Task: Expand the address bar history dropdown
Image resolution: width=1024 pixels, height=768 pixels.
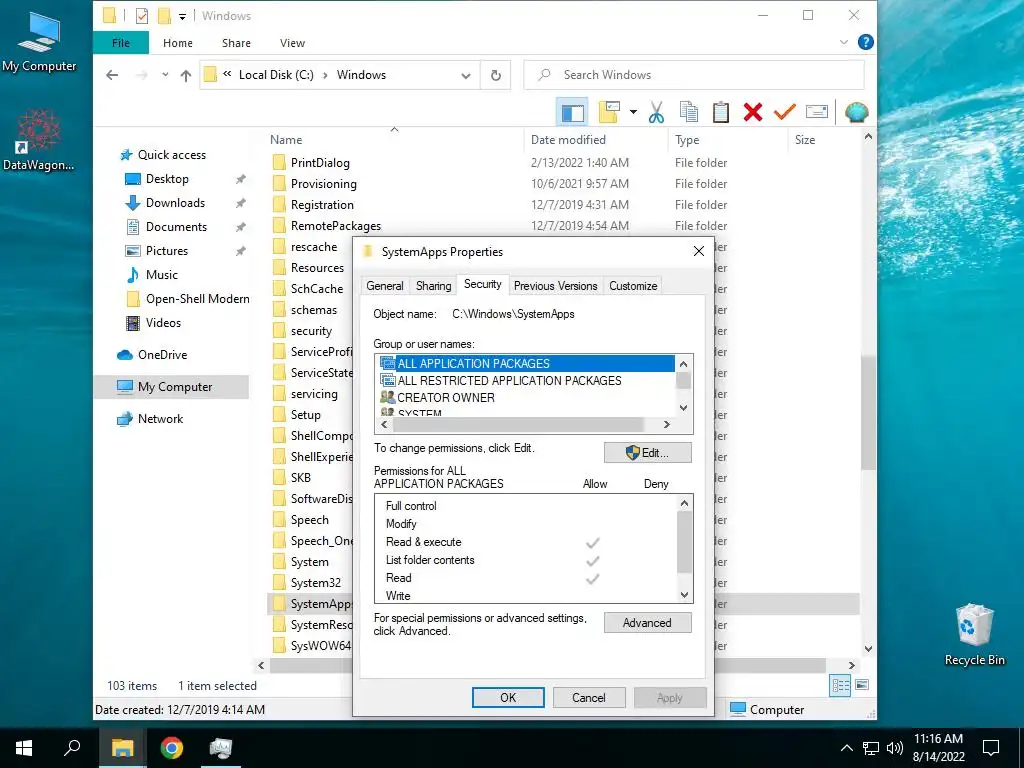Action: click(466, 76)
